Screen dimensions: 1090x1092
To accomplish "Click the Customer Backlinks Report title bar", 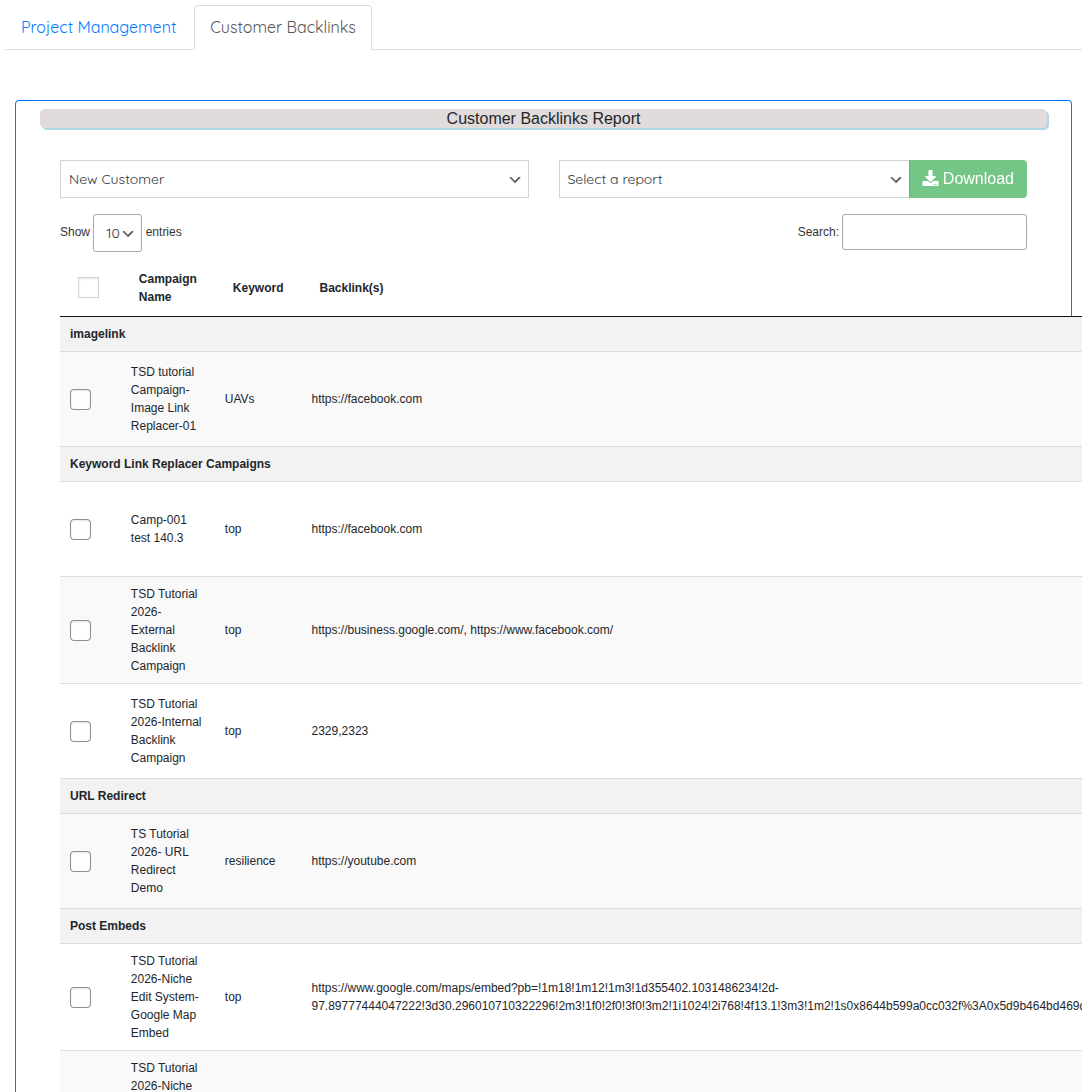I will point(543,119).
